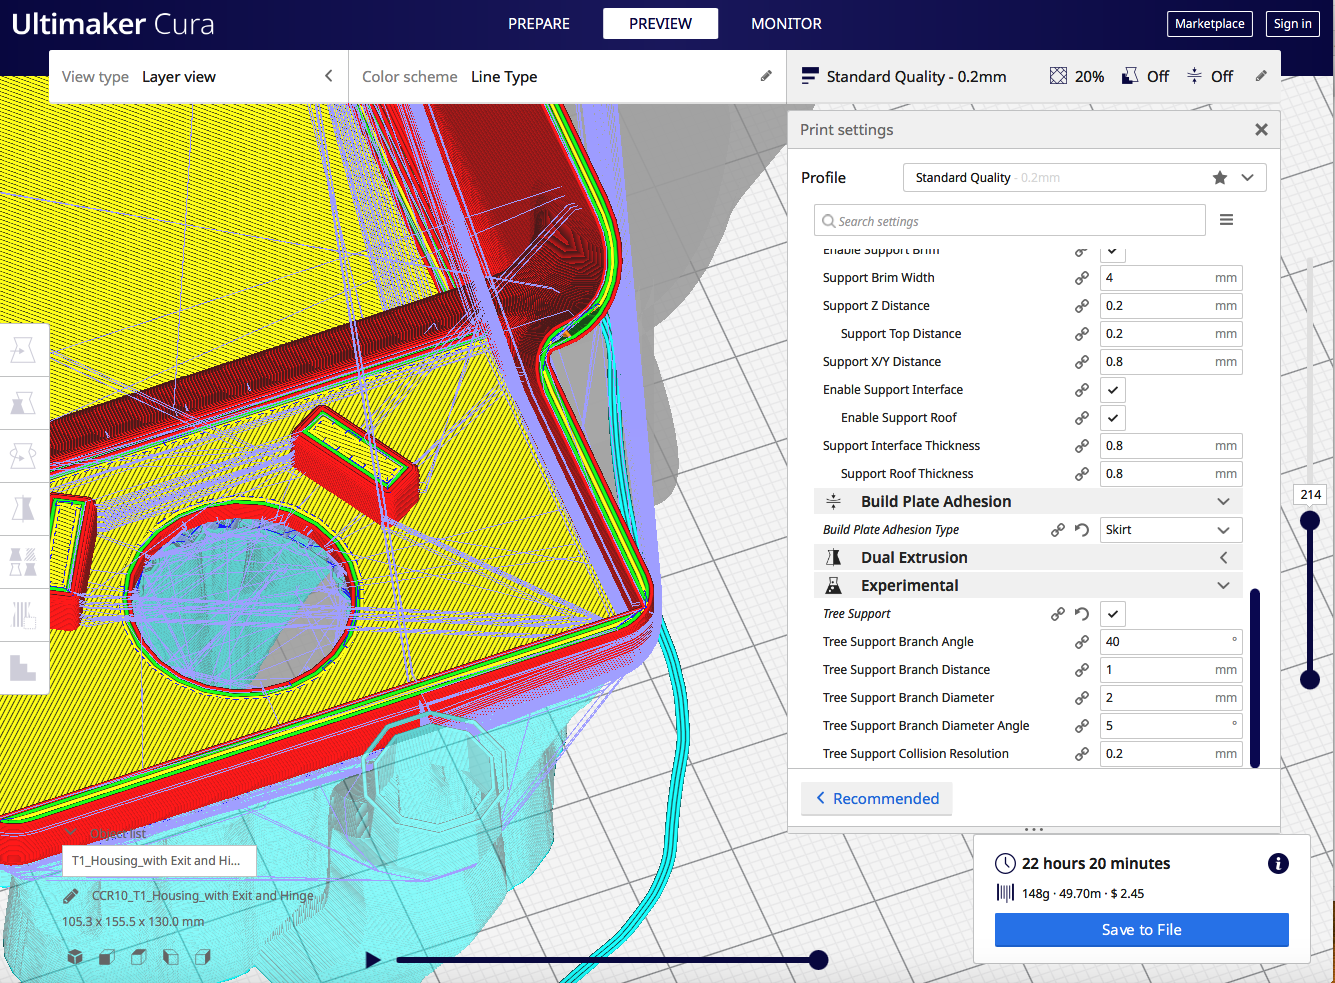
Task: Collapse view options with the left chevron
Action: tap(328, 76)
